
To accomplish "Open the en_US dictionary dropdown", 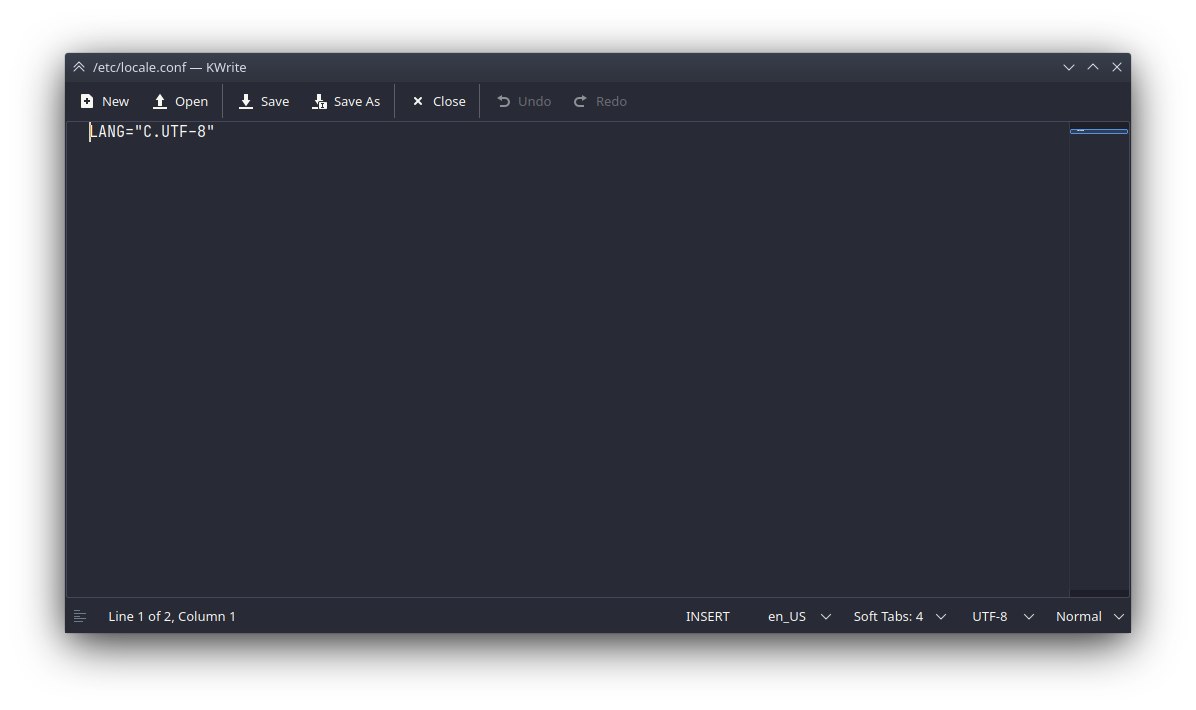I will [799, 616].
